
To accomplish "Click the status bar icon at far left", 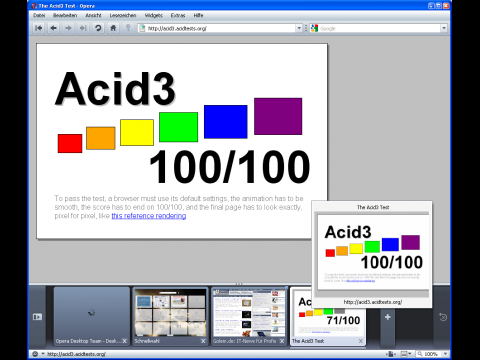I will pos(35,354).
